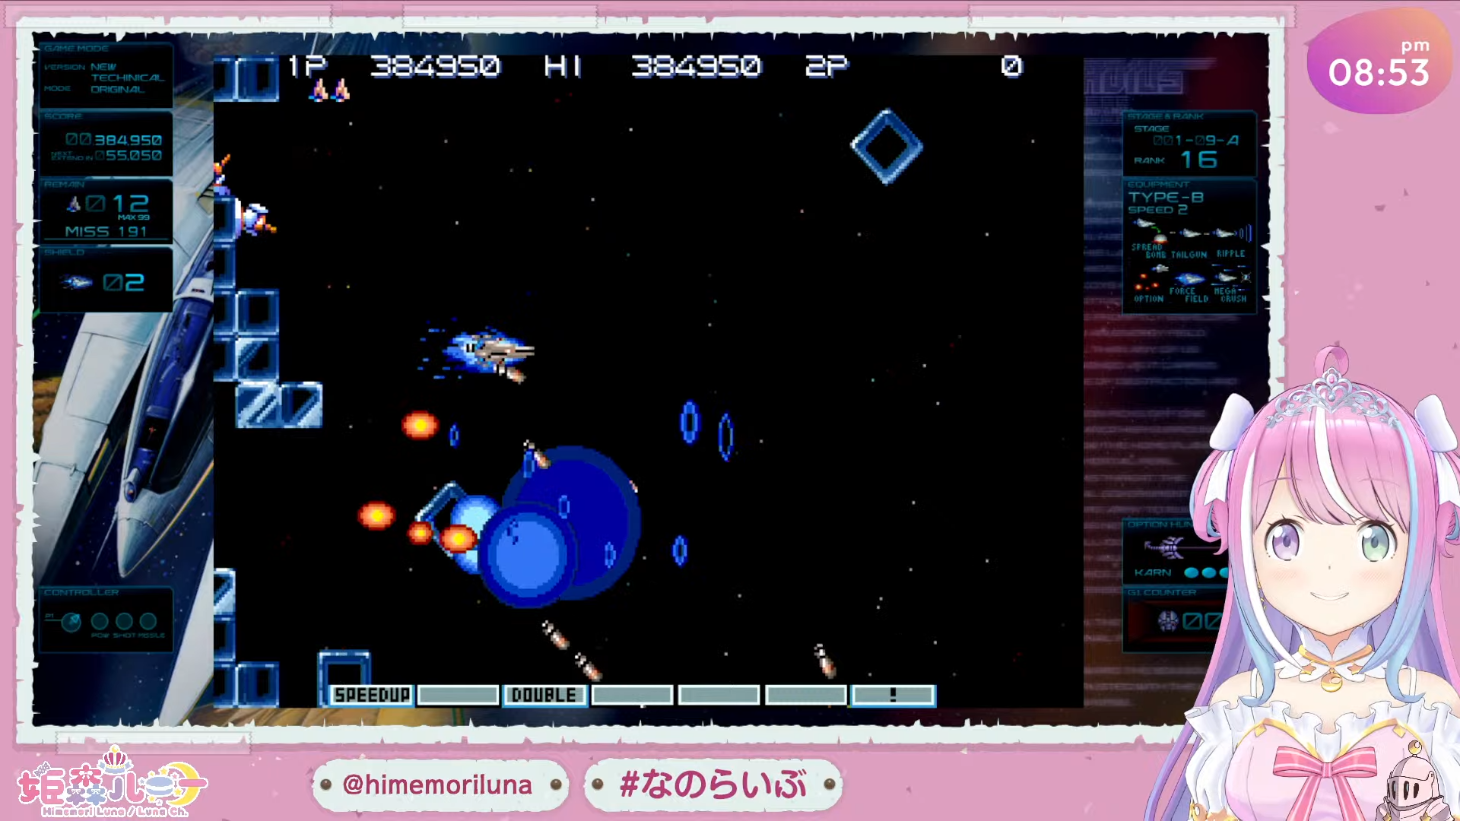
Task: Select the DOUBLE power meter slot
Action: 544,695
